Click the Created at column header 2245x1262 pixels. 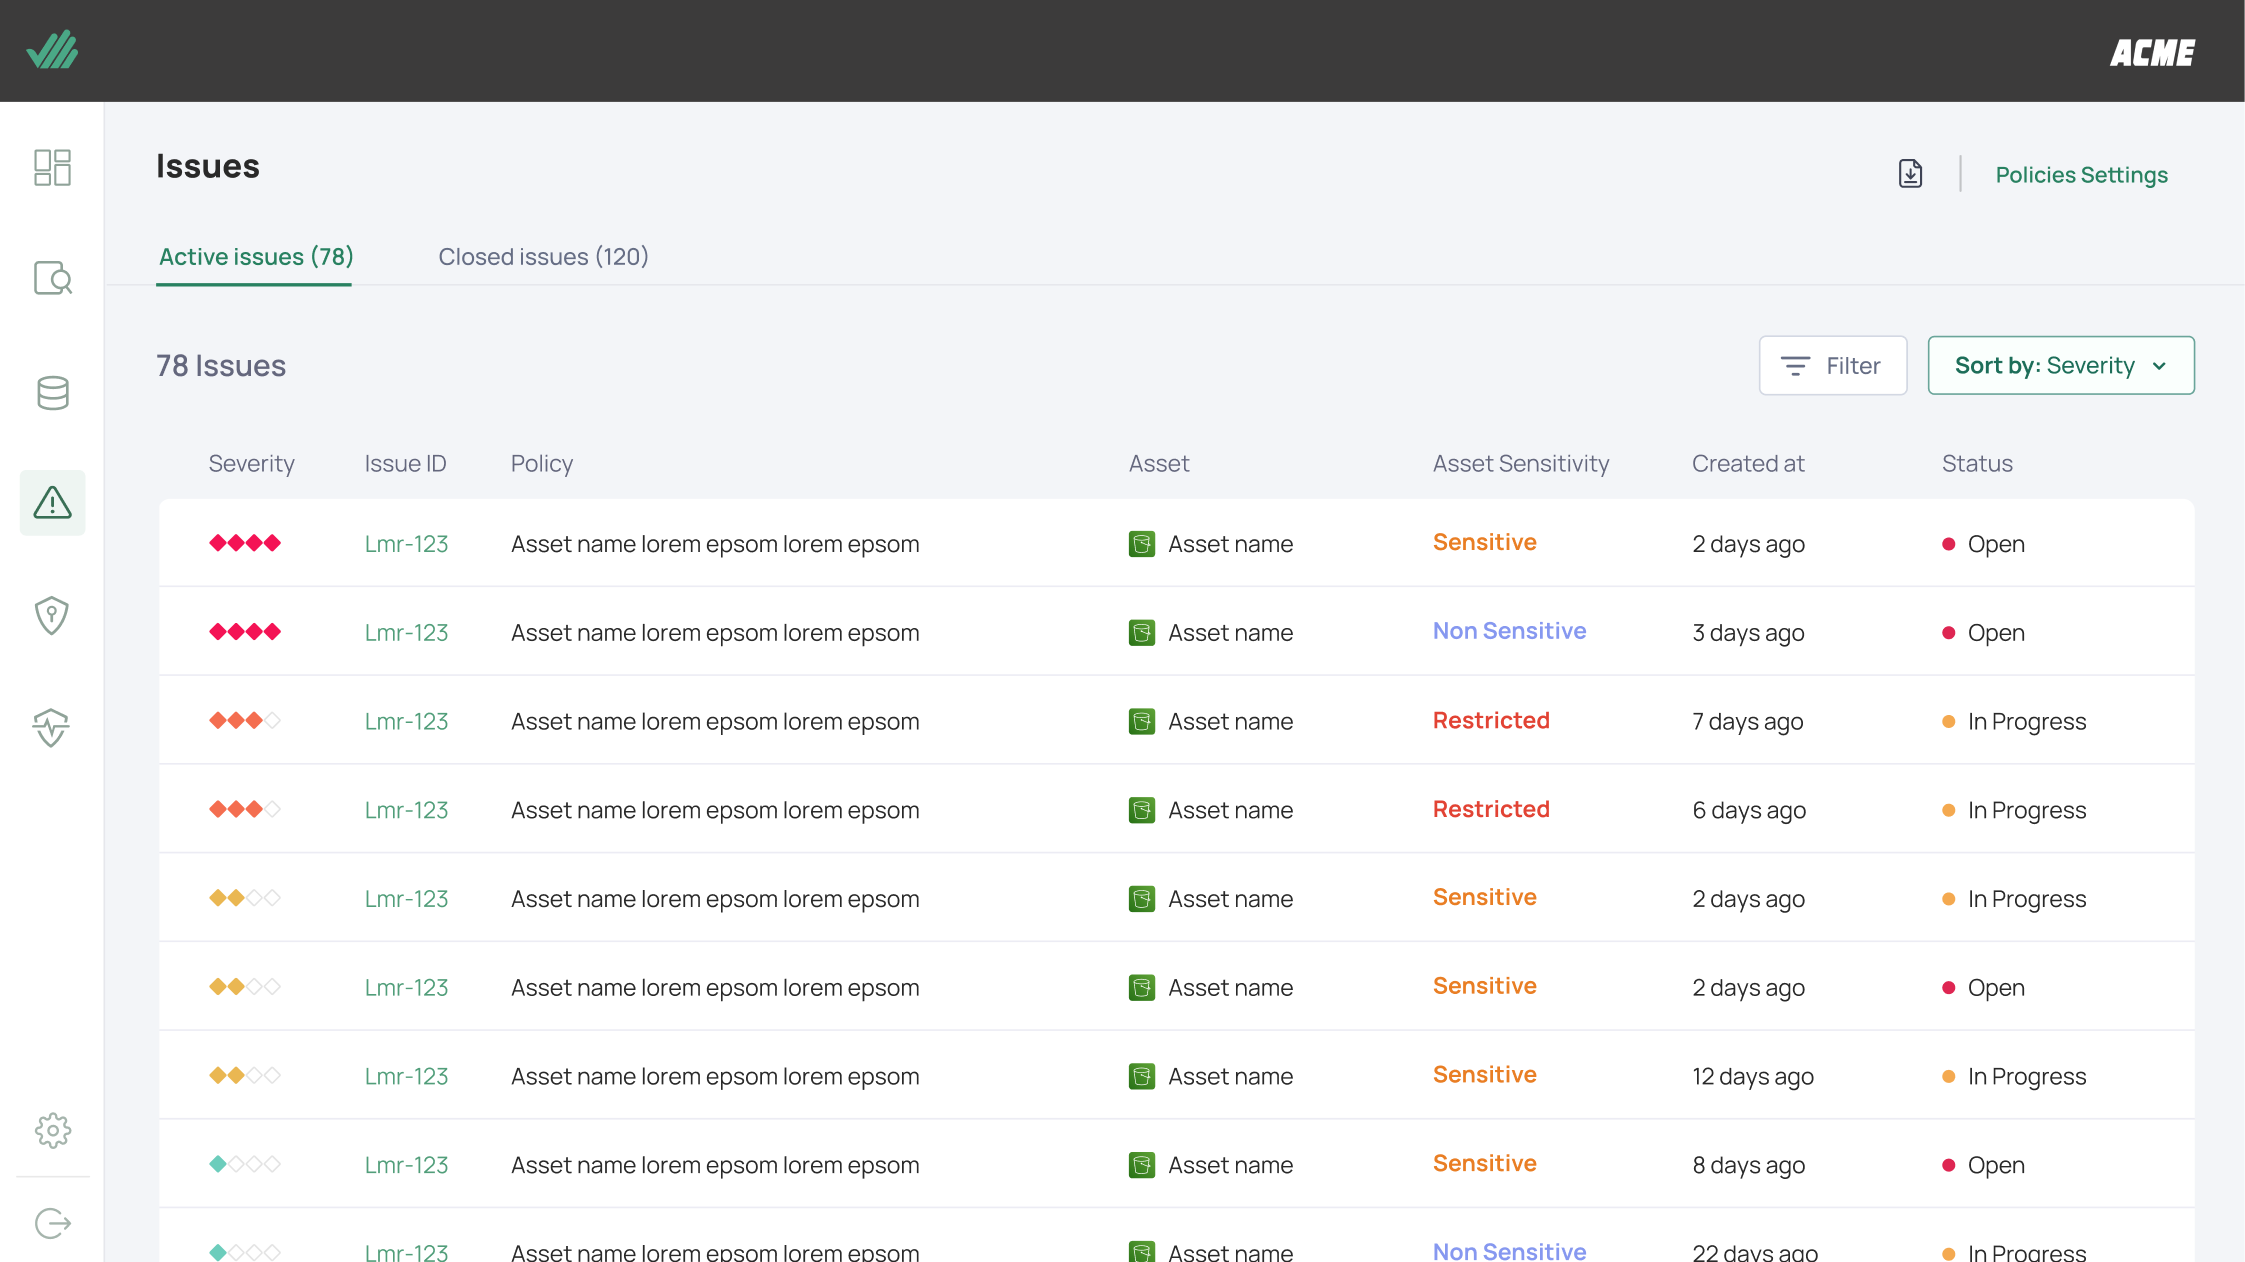1748,464
